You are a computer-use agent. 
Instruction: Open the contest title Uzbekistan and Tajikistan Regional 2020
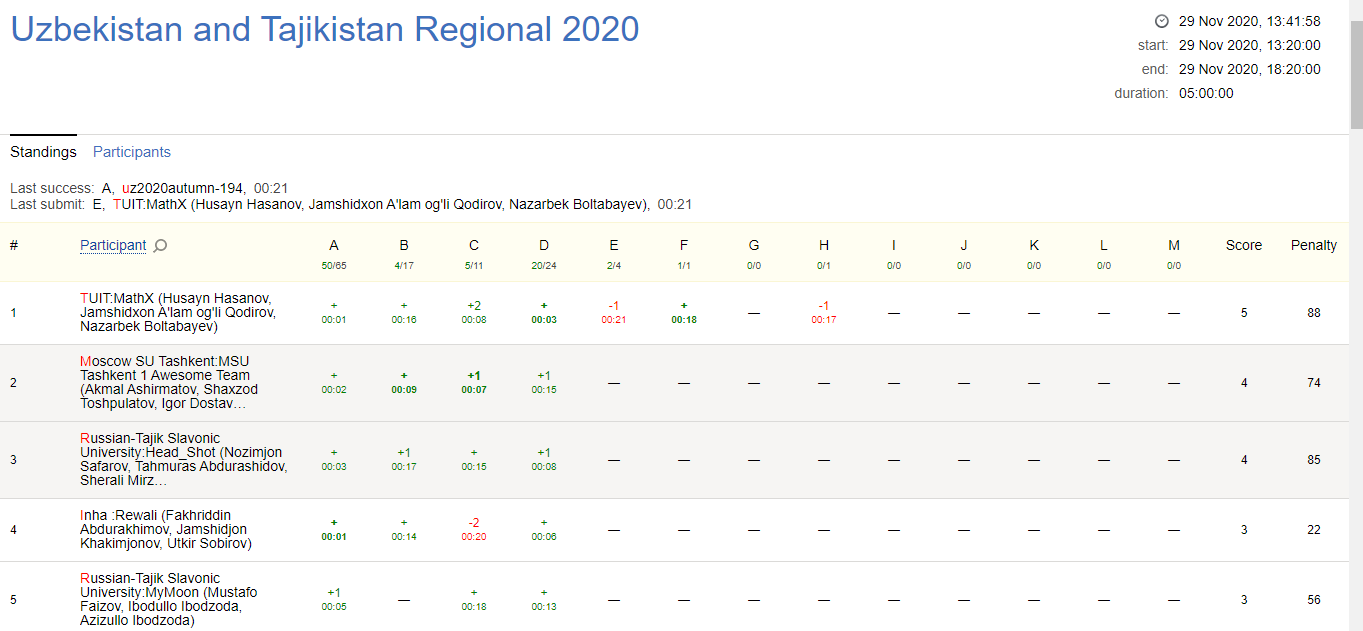click(325, 29)
